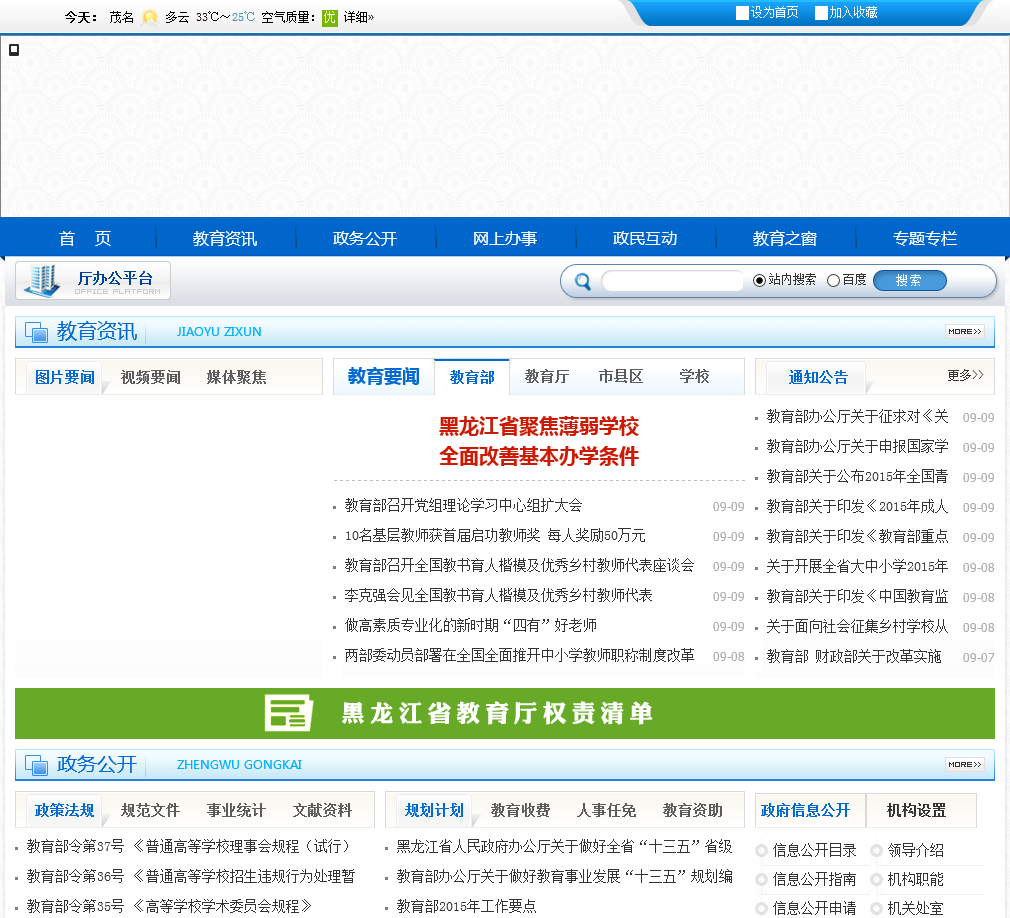Open 政务公开 navigation menu item
1010x918 pixels.
tap(365, 238)
